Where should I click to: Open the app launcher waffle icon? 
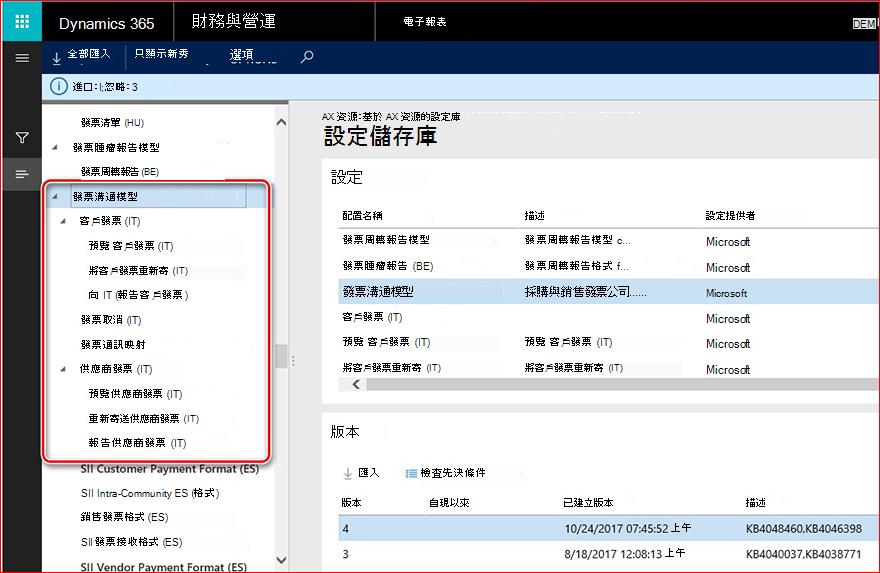(22, 21)
